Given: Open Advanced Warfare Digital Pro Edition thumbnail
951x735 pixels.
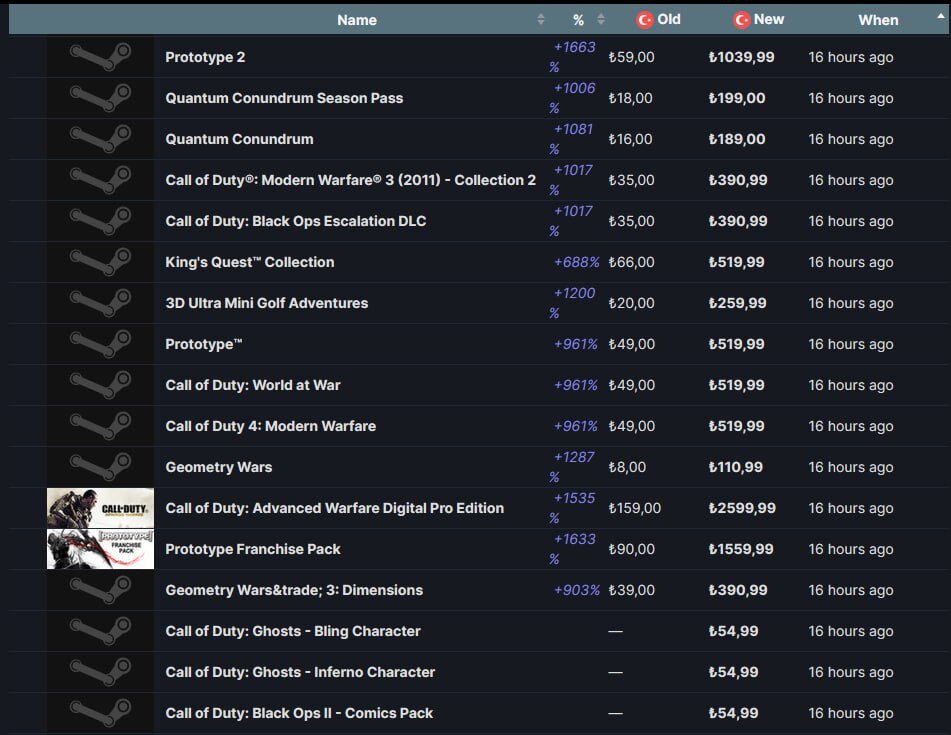Looking at the screenshot, I should pos(100,508).
